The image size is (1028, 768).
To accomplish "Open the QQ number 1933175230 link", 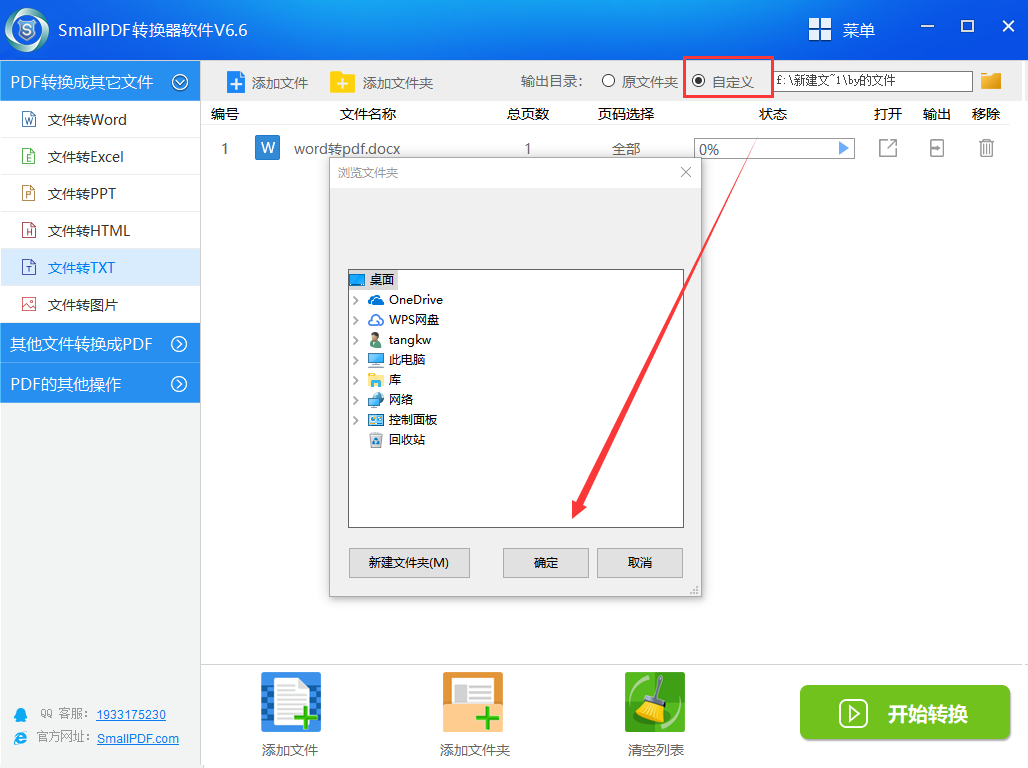I will coord(131,714).
